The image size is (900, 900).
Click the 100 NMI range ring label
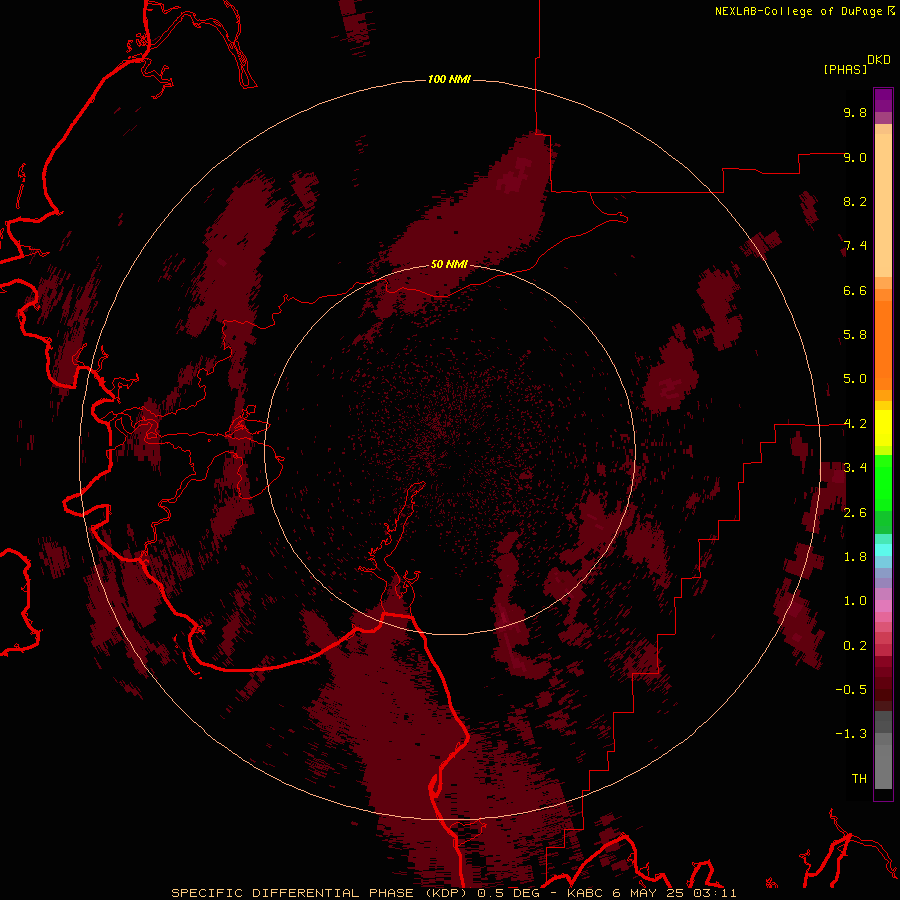(449, 79)
